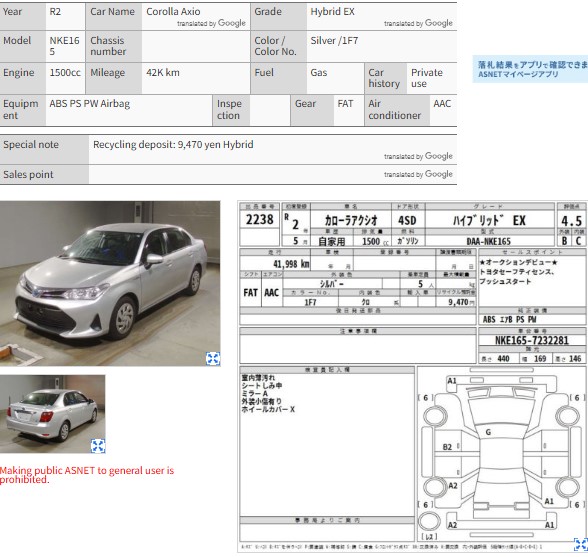Expand the rear car photo fullscreen icon

click(x=98, y=446)
